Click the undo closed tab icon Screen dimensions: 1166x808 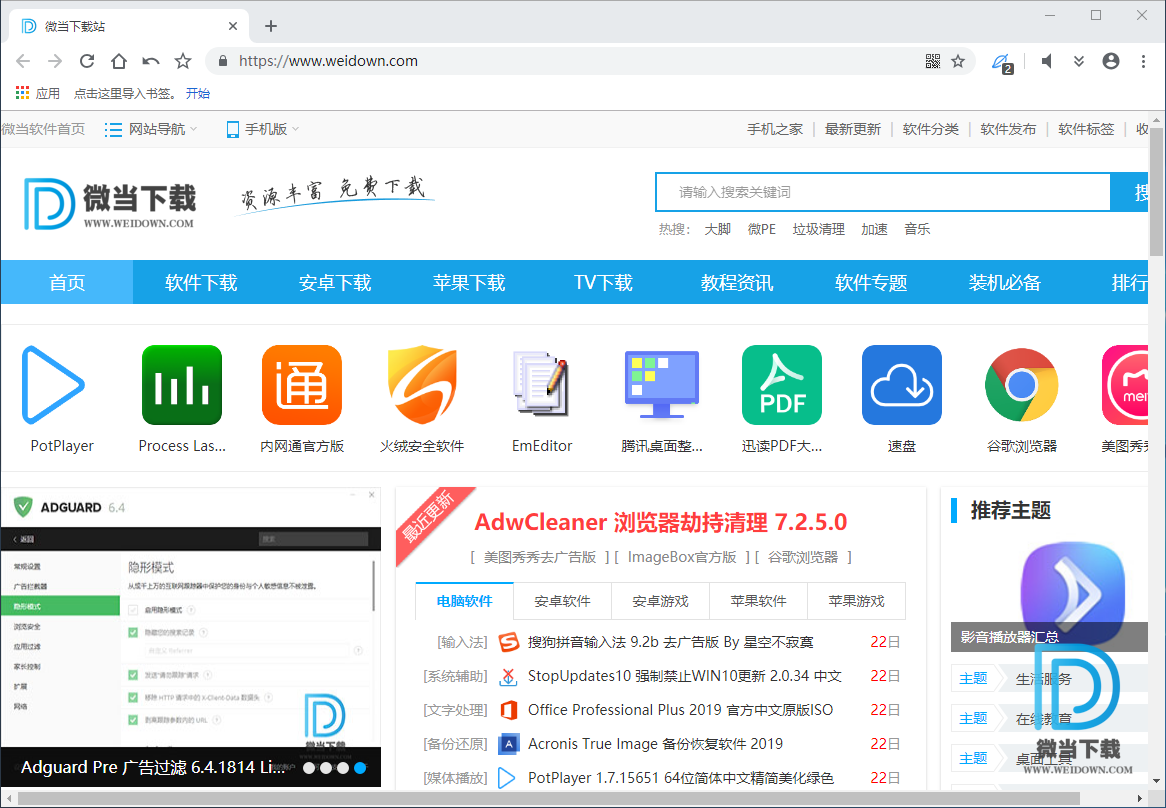pos(151,61)
